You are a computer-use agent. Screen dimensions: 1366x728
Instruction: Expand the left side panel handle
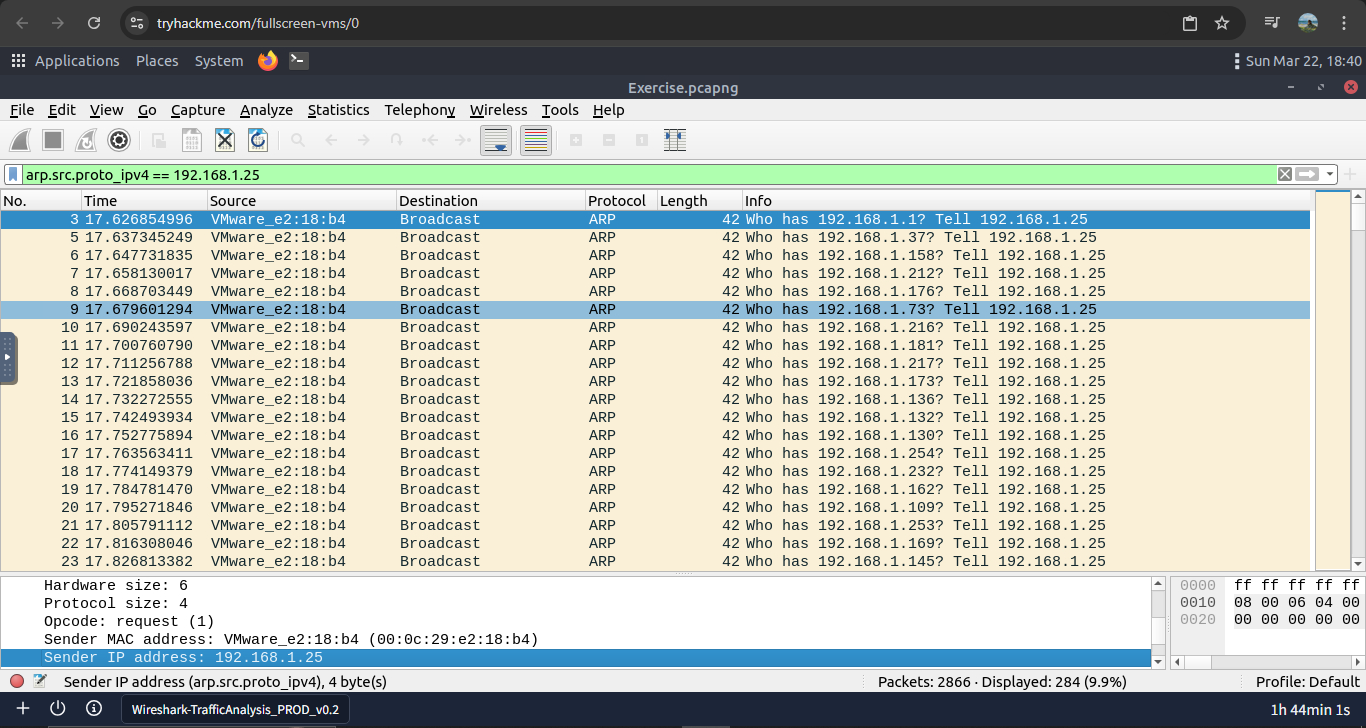8,357
